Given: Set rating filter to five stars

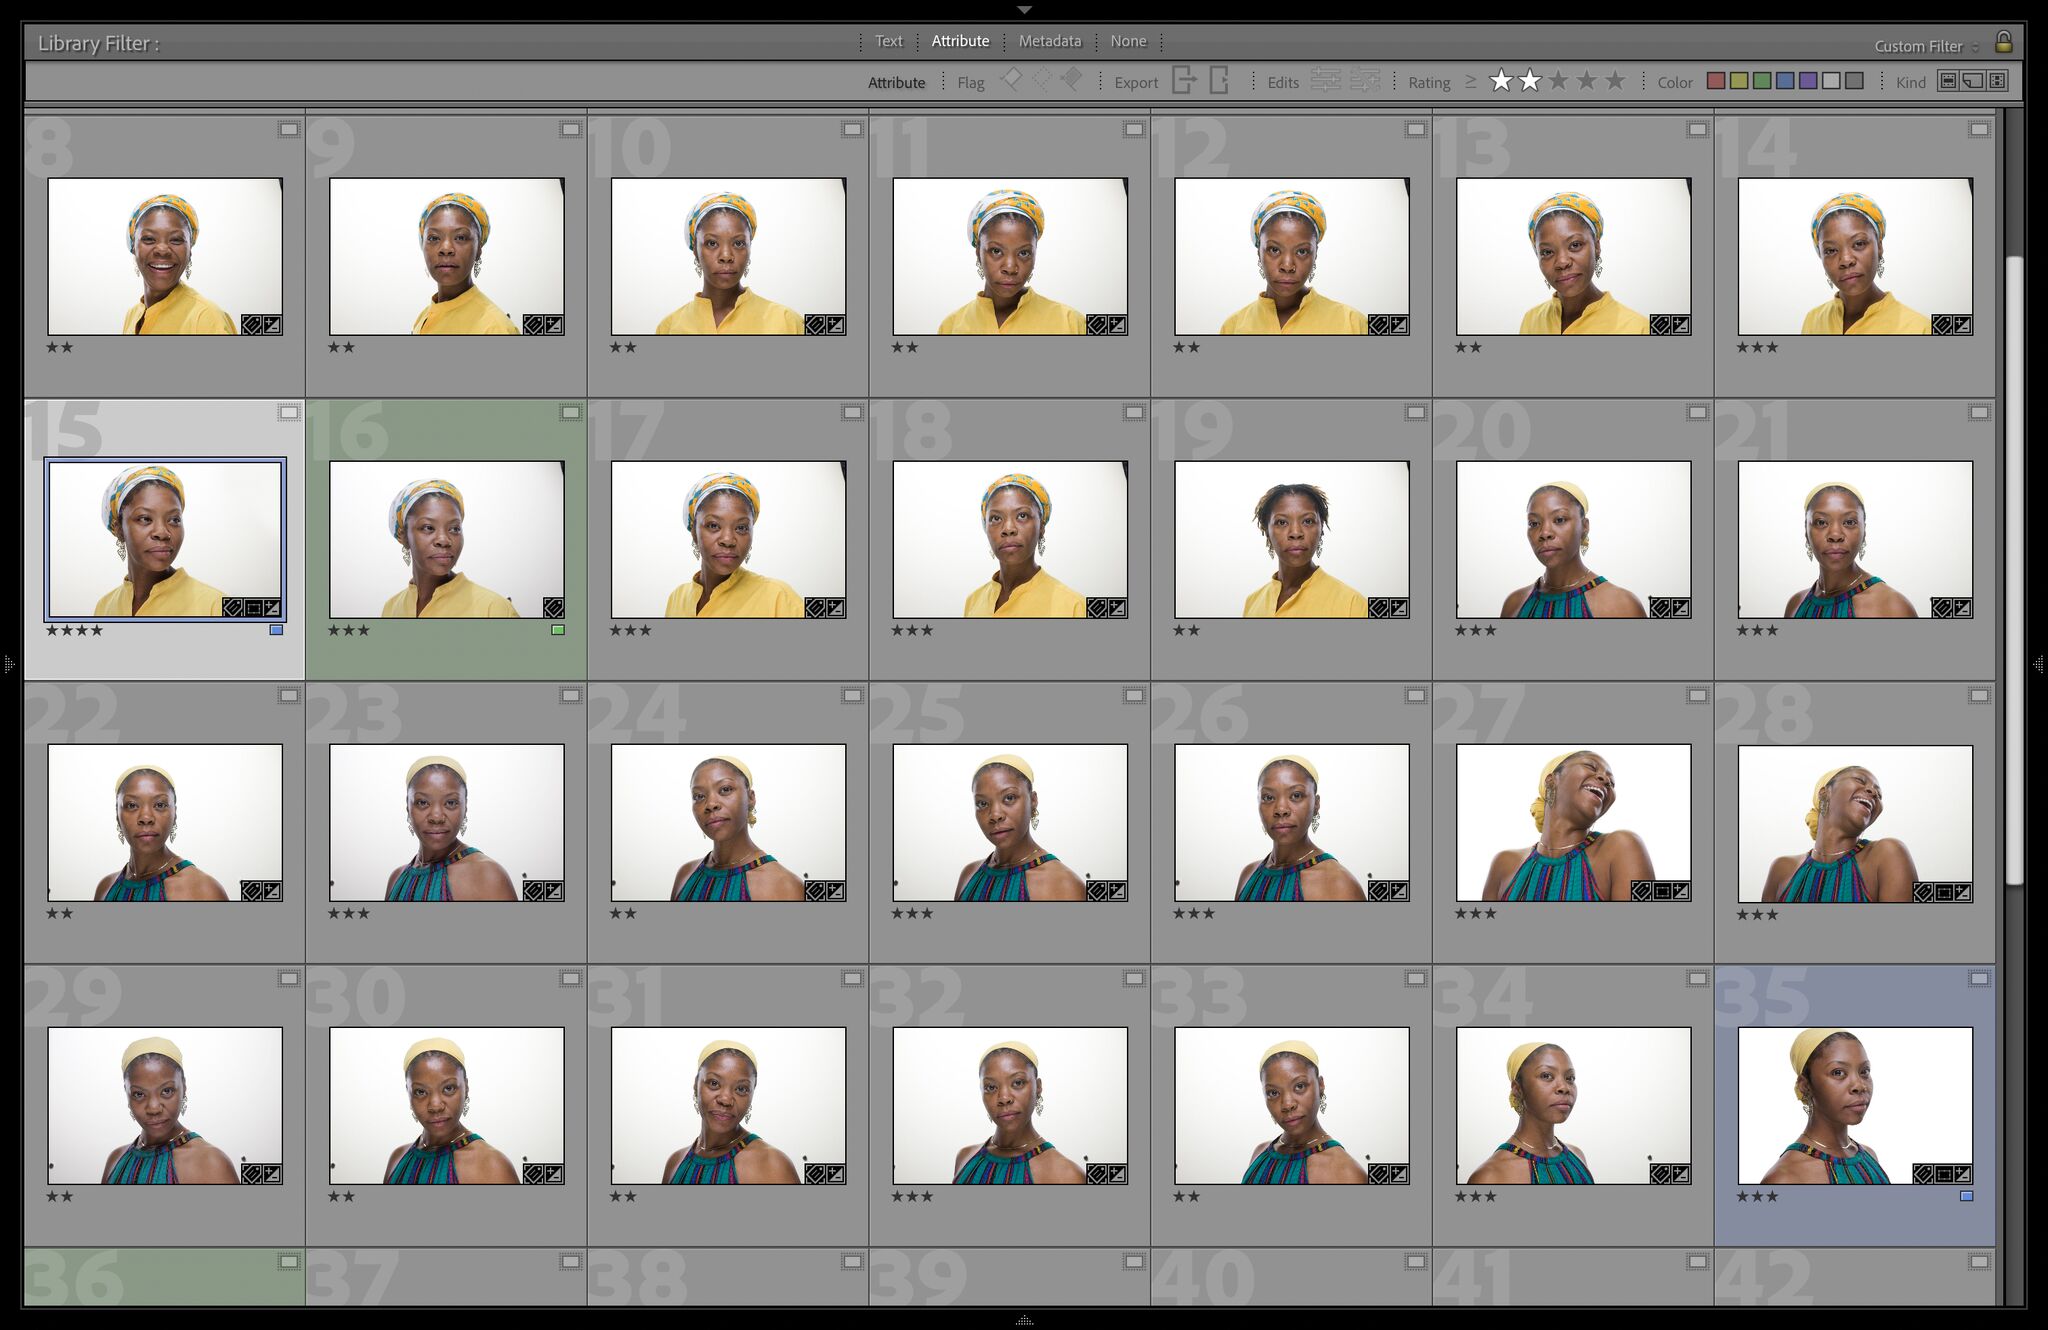Looking at the screenshot, I should [1615, 81].
